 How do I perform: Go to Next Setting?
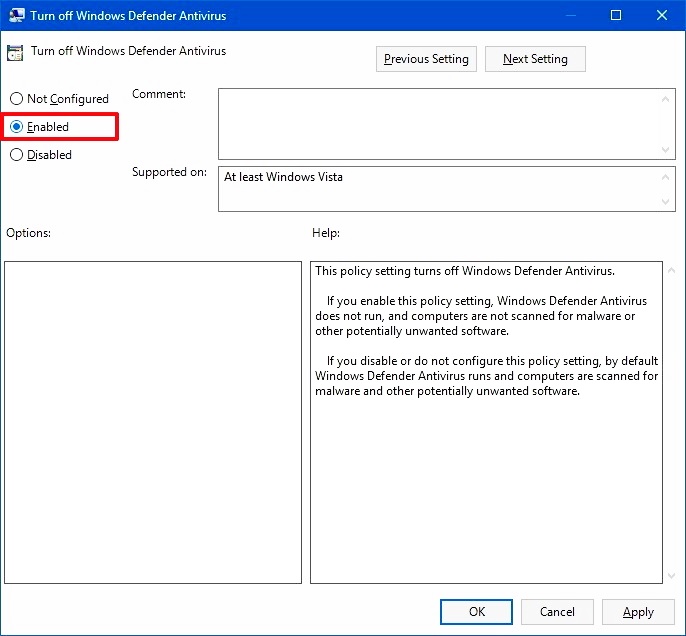coord(535,59)
